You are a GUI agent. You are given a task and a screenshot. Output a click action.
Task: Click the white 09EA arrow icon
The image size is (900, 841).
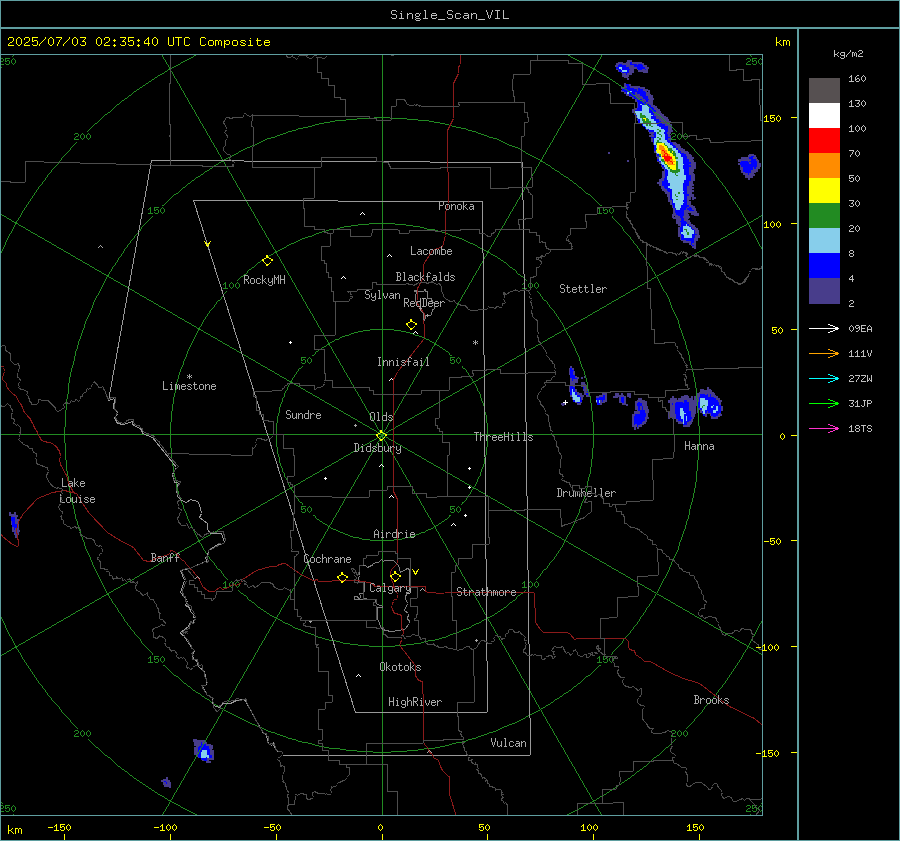point(824,328)
